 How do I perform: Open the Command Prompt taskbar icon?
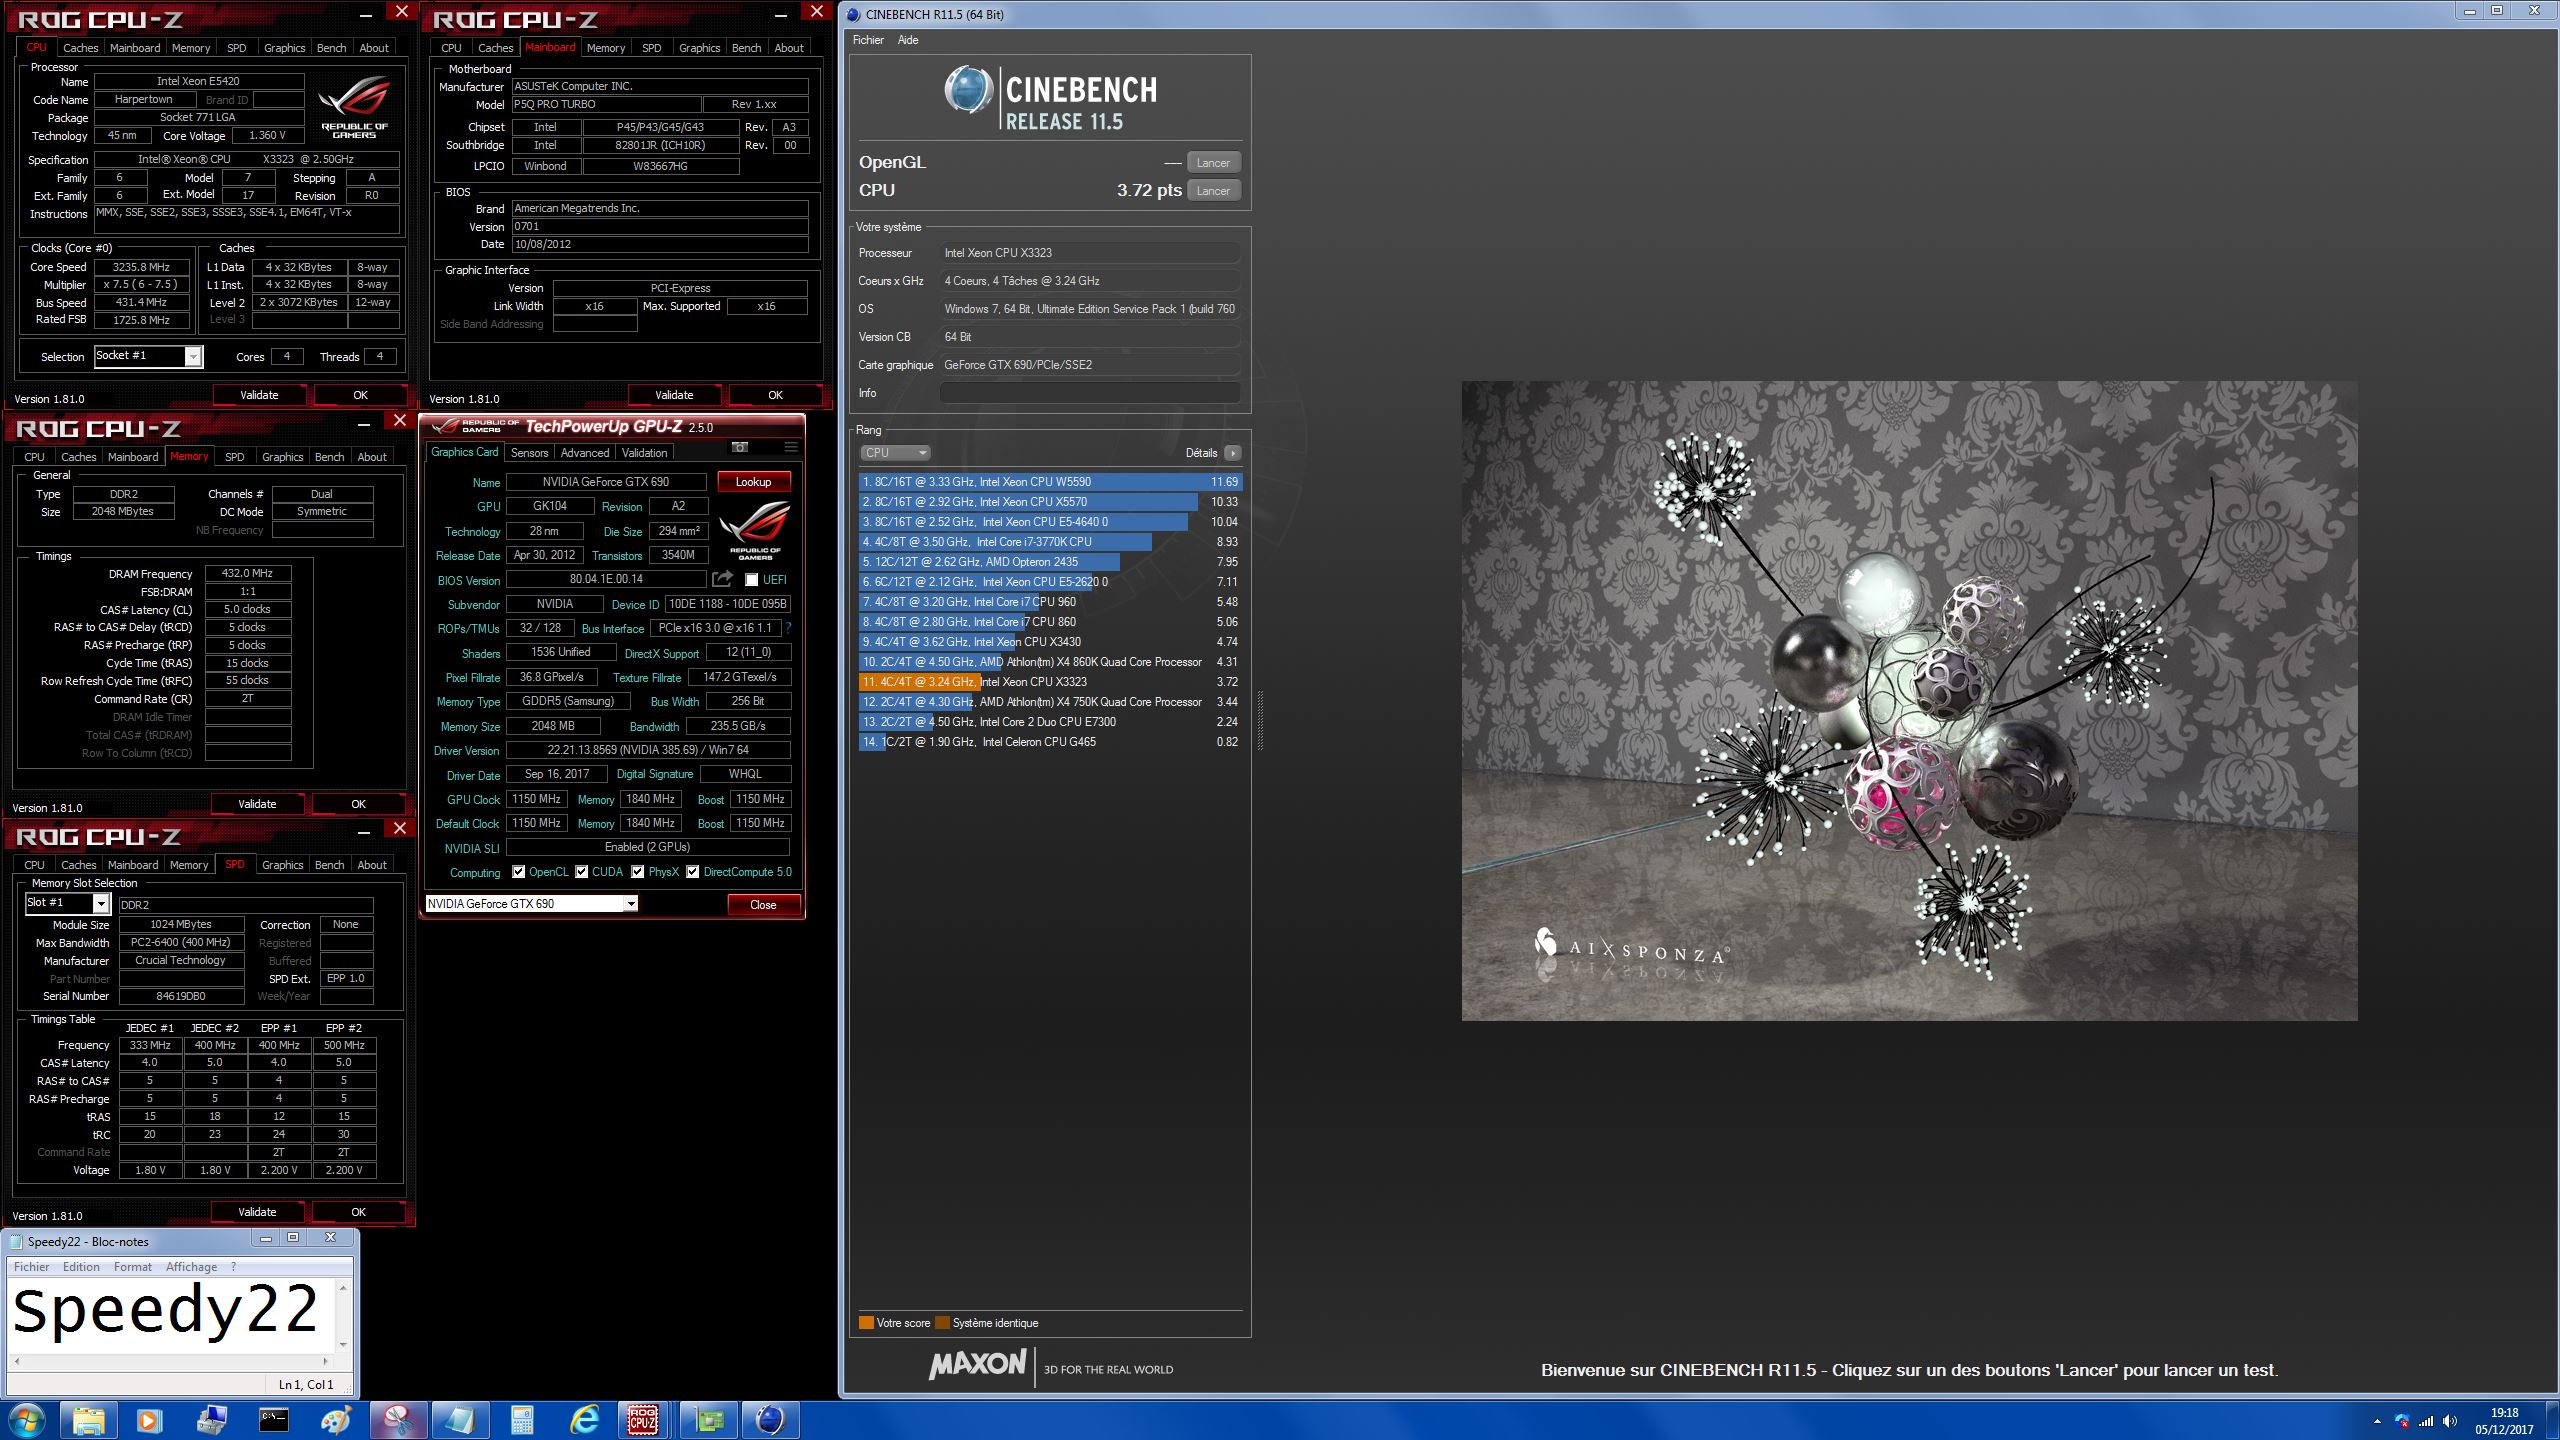274,1420
